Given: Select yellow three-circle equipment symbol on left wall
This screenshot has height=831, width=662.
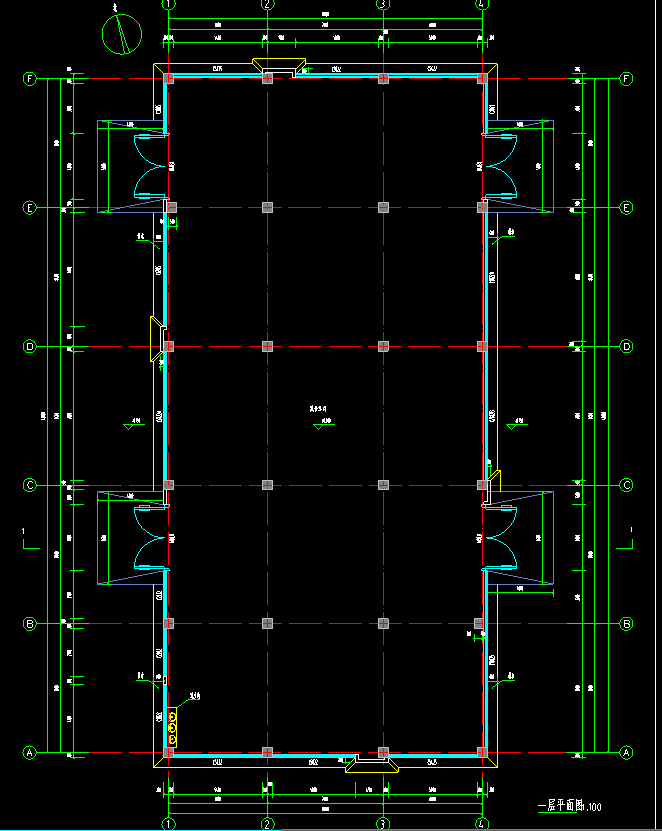Looking at the screenshot, I should click(x=172, y=727).
